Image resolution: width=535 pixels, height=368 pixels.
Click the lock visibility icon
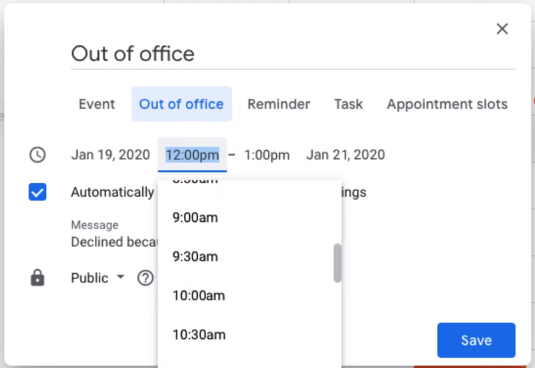pyautogui.click(x=38, y=278)
